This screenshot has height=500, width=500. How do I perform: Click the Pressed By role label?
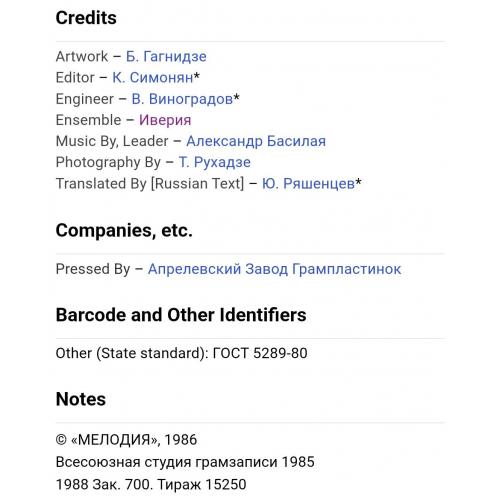pyautogui.click(x=93, y=269)
